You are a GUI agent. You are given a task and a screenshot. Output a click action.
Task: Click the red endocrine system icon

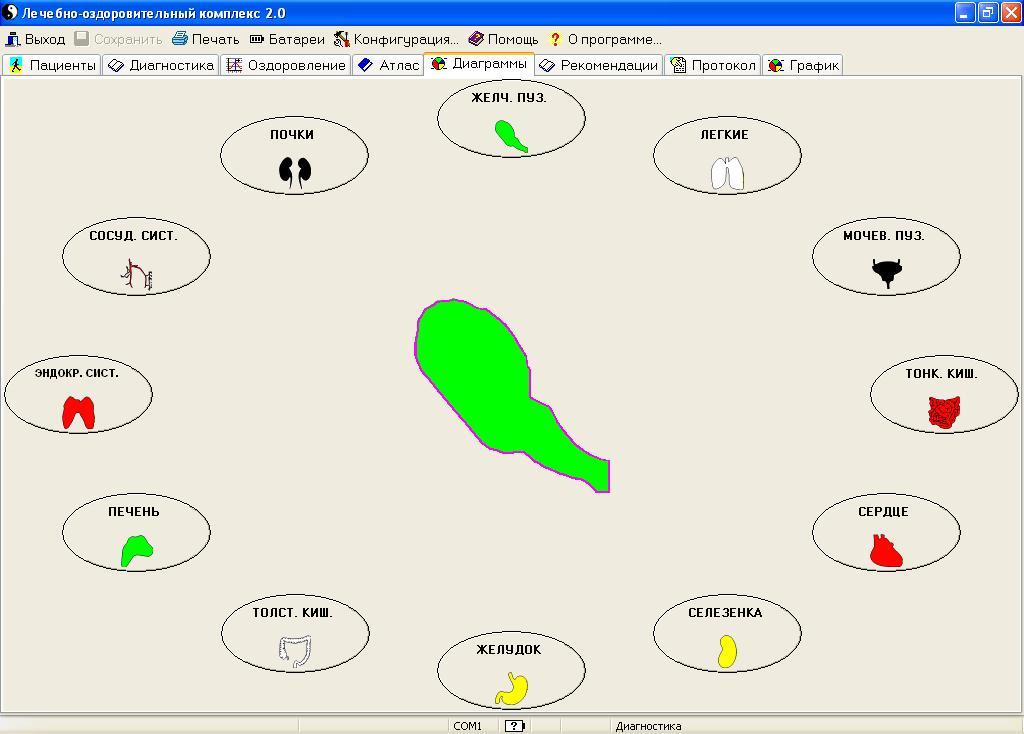click(x=78, y=412)
